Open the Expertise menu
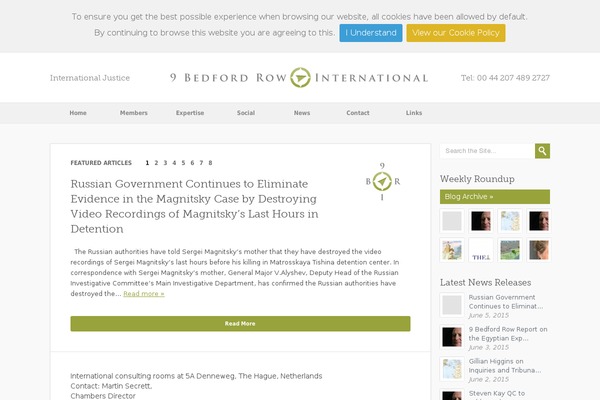The width and height of the screenshot is (600, 400). [x=190, y=113]
